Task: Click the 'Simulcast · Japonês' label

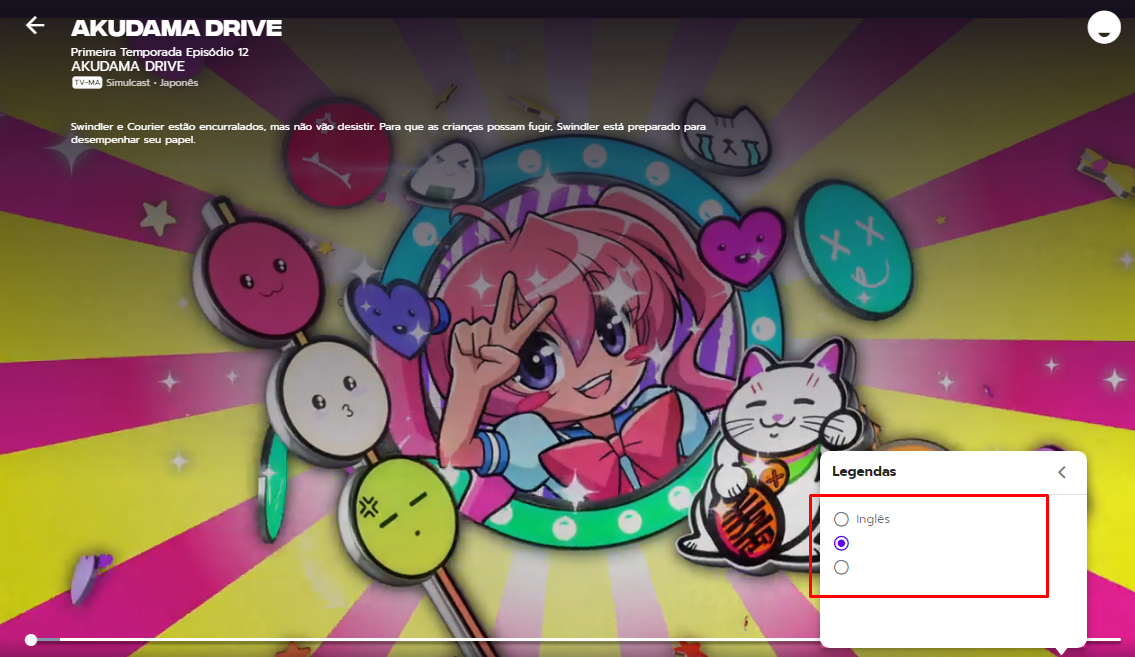Action: click(x=152, y=82)
